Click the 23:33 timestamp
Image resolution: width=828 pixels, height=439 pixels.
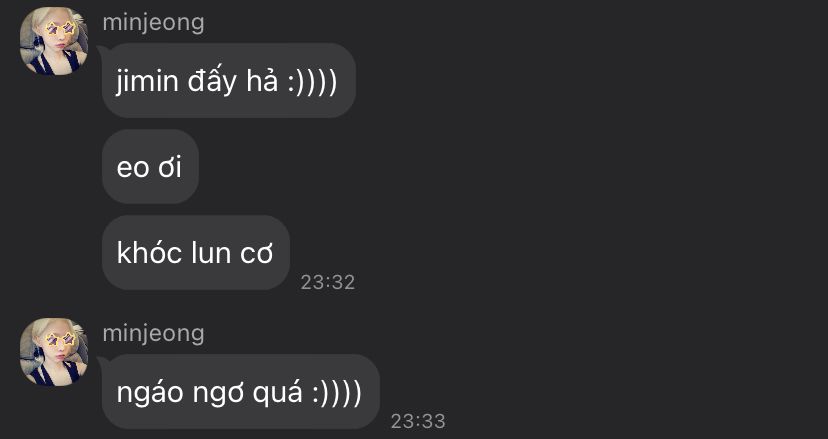tap(418, 422)
